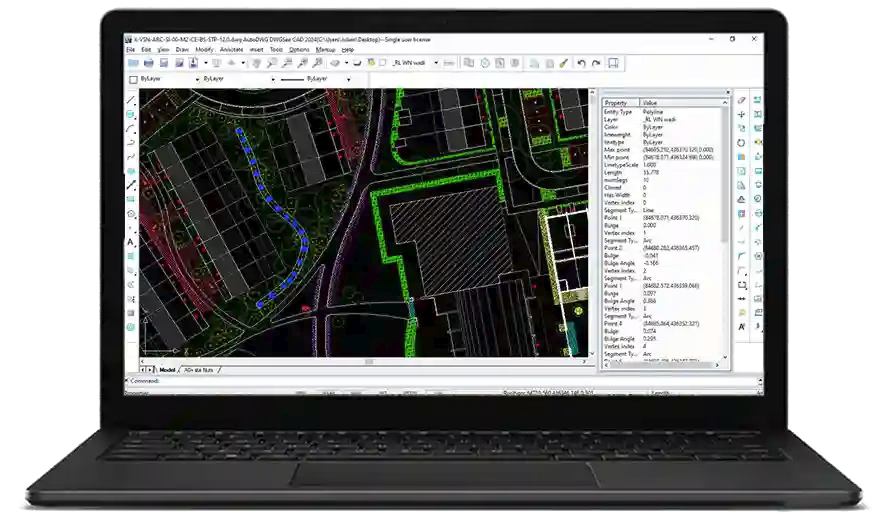Expand dropdown arrow beside the eraser-shaped icon
Image resolution: width=888 pixels, height=518 pixels.
[346, 63]
